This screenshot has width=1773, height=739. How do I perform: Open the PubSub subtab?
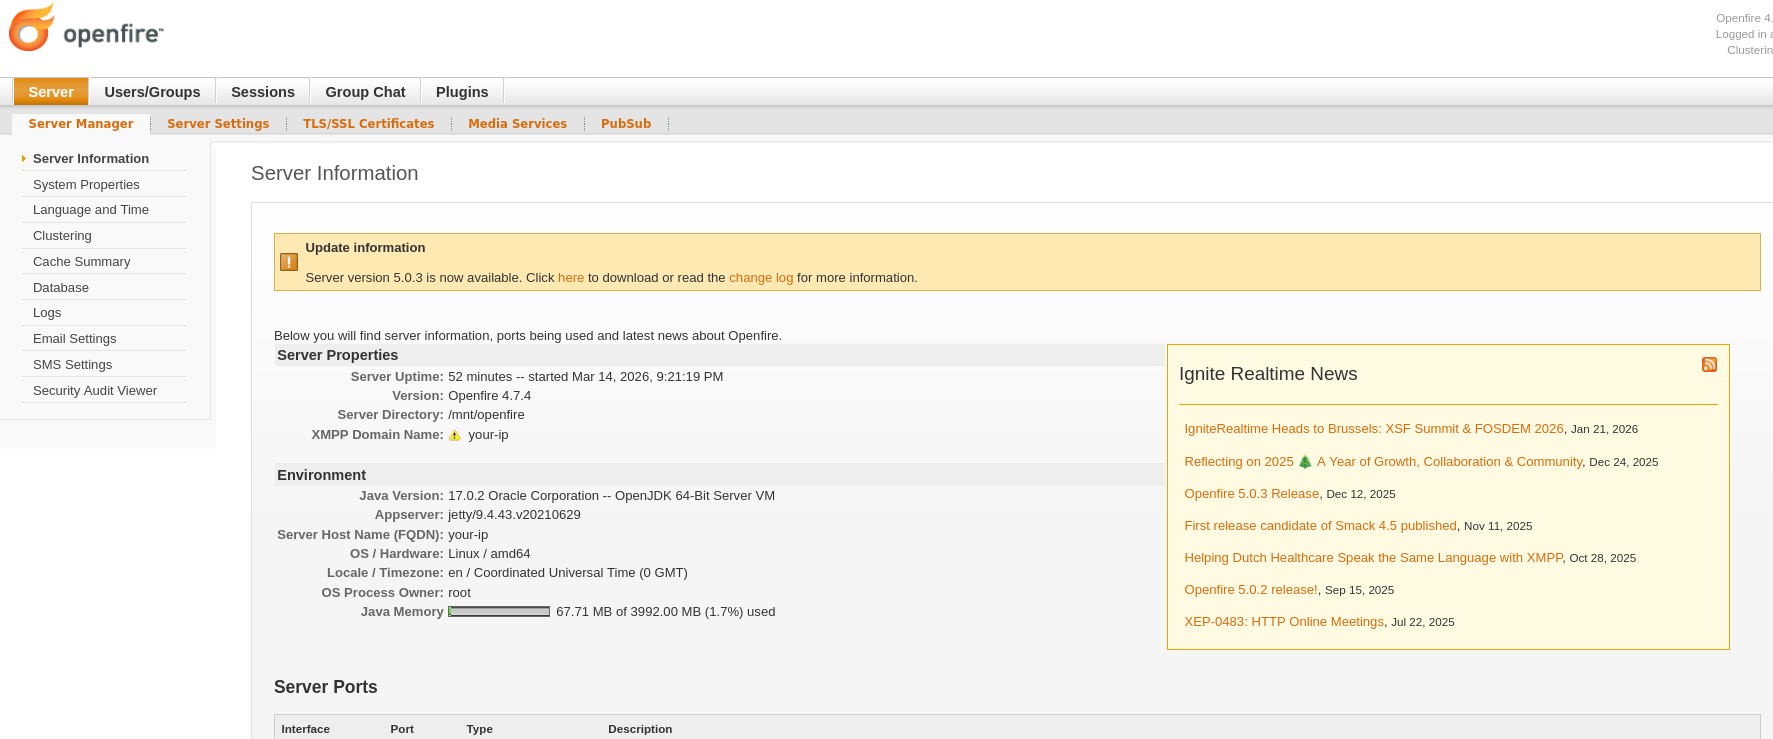pos(626,124)
